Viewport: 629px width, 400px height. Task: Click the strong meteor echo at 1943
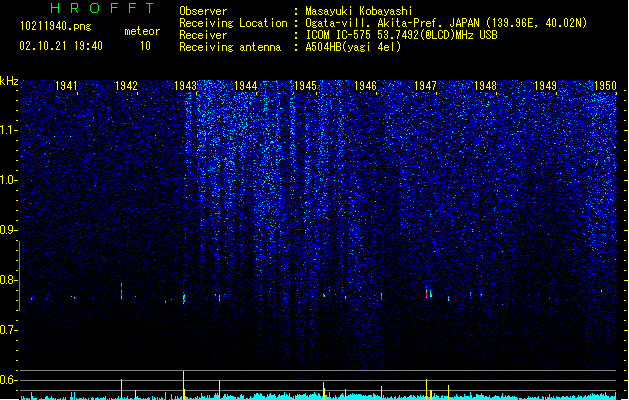coord(184,298)
